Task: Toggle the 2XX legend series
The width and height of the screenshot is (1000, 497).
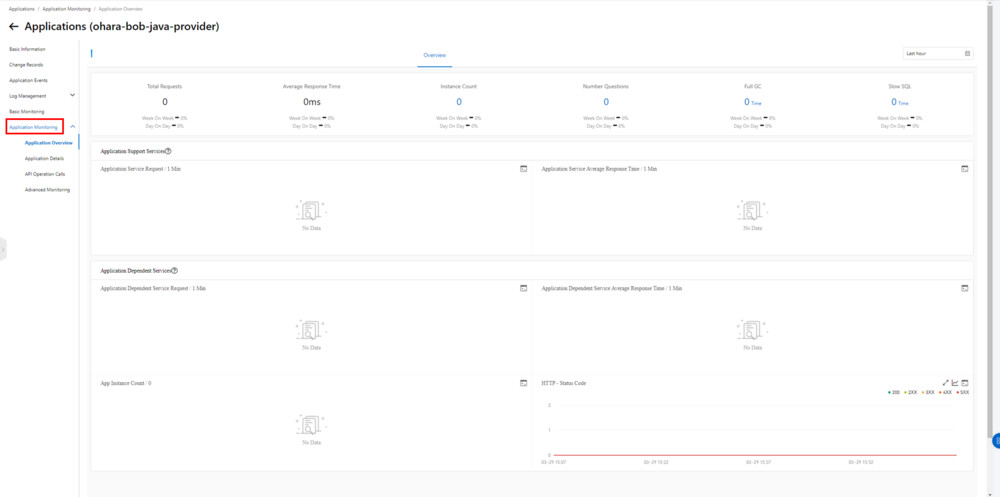Action: coord(913,392)
